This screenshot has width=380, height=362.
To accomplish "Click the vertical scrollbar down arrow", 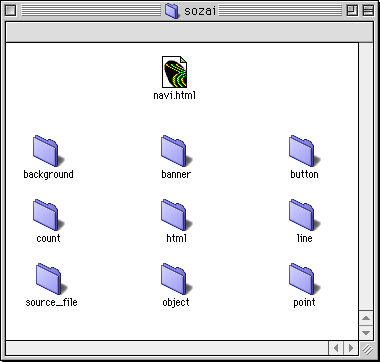I will pyautogui.click(x=366, y=333).
